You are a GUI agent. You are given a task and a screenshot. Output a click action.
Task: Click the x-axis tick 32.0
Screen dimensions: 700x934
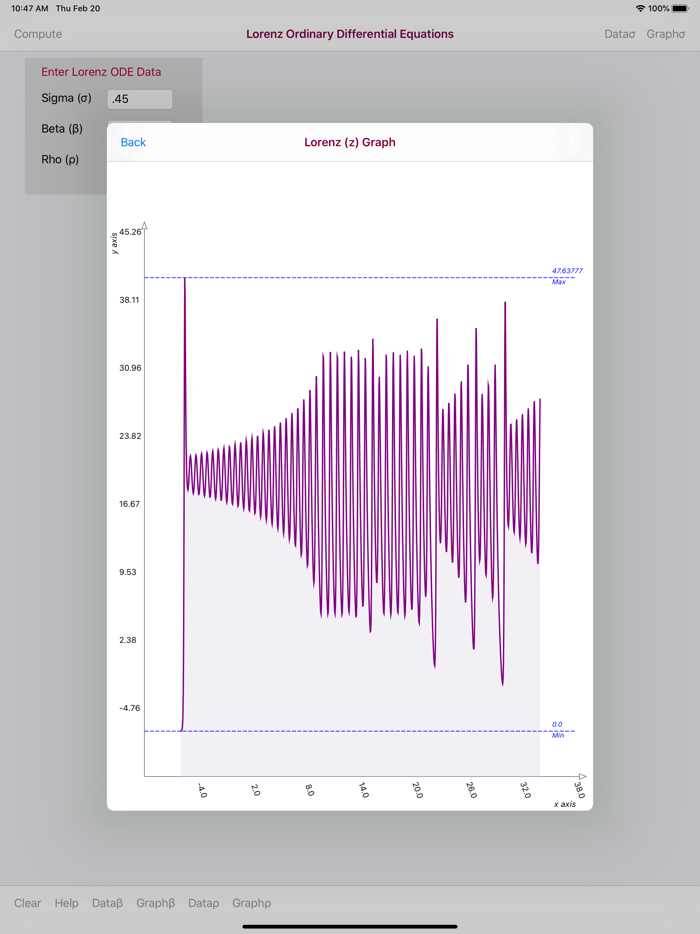tap(525, 790)
